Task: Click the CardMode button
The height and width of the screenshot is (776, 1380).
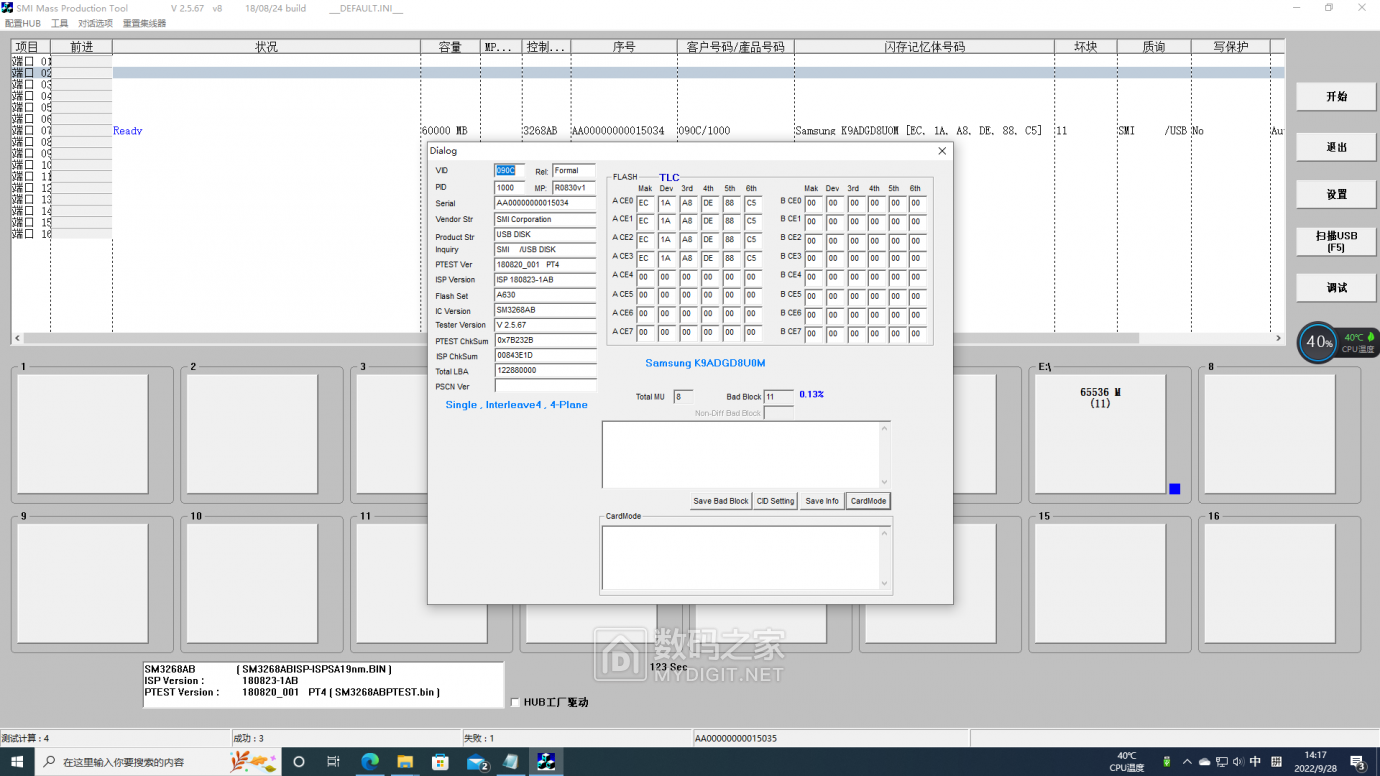Action: tap(868, 501)
